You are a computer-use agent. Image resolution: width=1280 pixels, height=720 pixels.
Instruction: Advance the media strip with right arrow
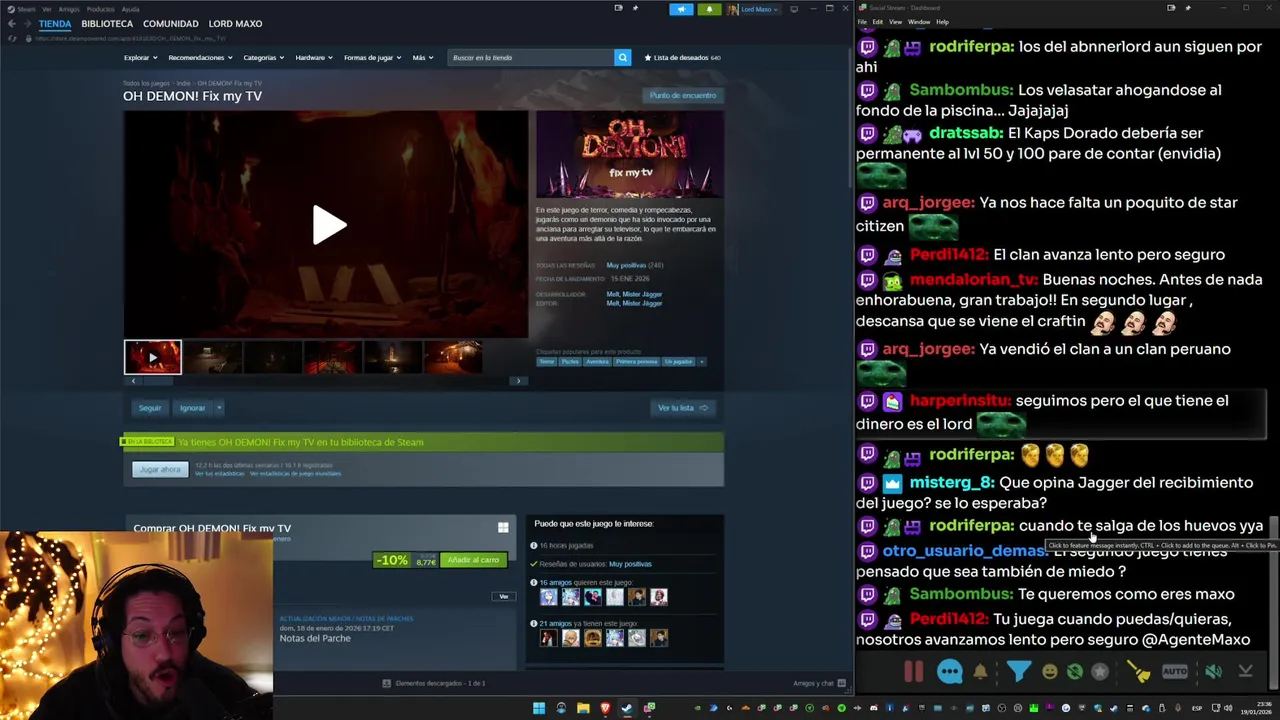point(518,380)
